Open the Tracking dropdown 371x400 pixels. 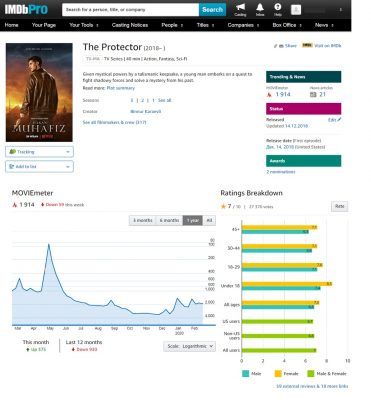tap(39, 152)
